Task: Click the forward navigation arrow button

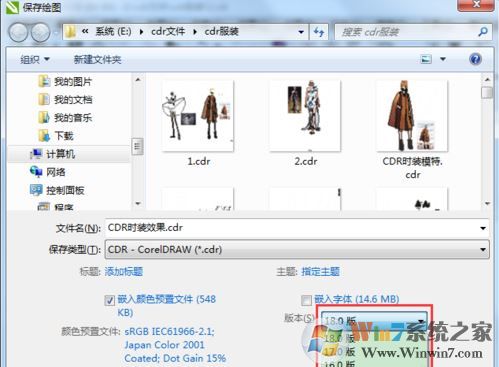Action: coord(40,32)
